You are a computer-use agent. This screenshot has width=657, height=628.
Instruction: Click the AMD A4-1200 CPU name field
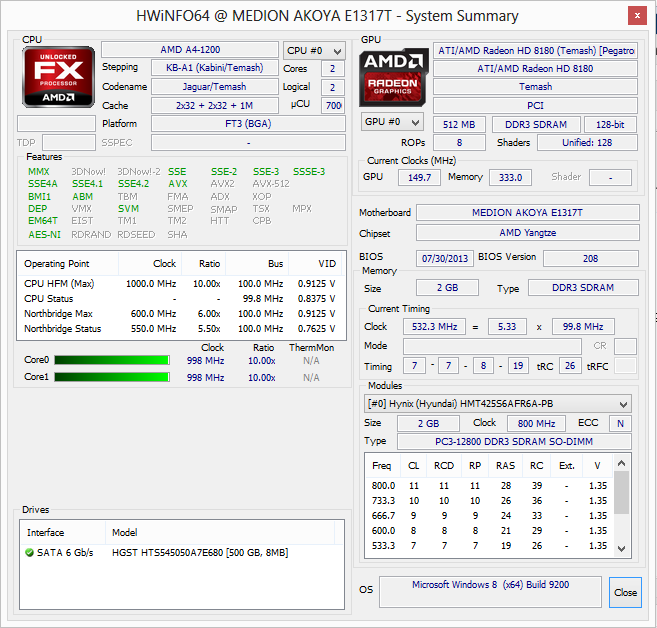pos(190,50)
